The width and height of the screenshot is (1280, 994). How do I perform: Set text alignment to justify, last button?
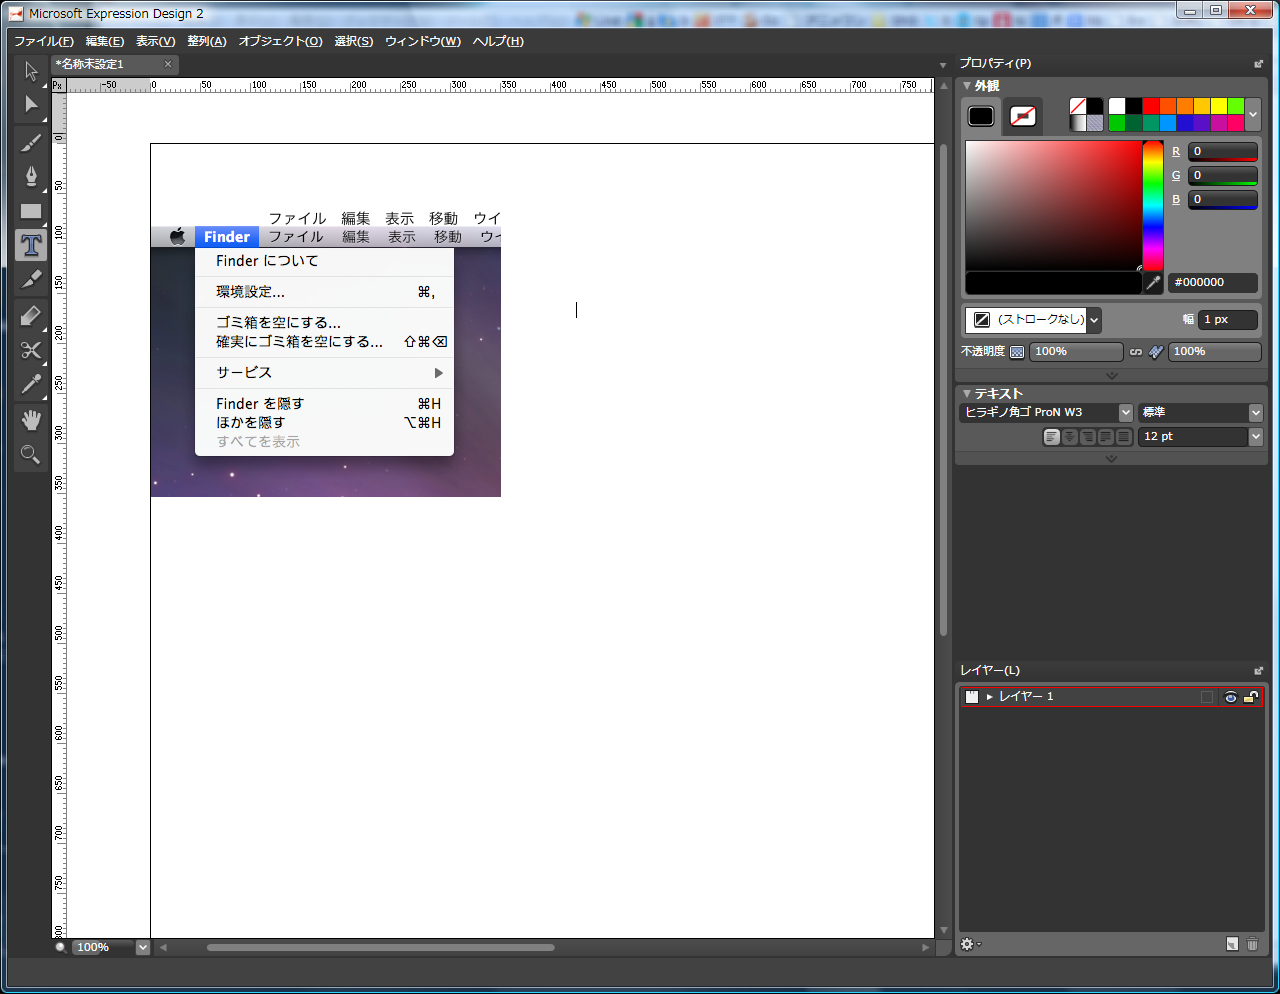pos(1124,437)
